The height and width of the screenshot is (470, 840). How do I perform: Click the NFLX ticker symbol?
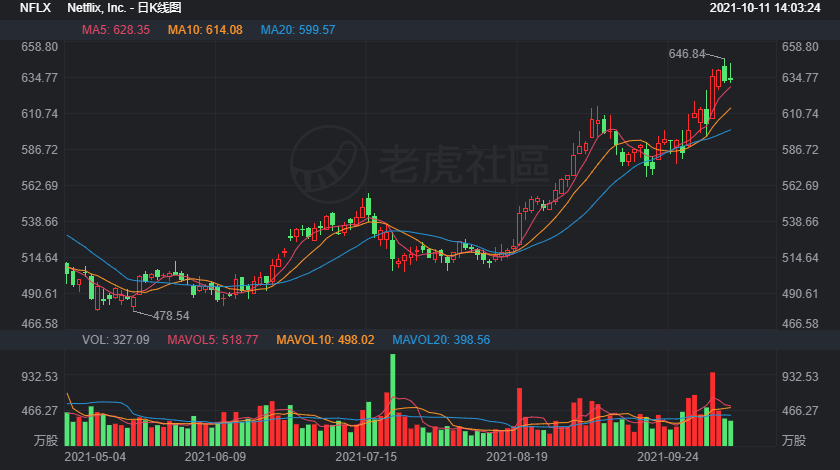click(x=35, y=8)
